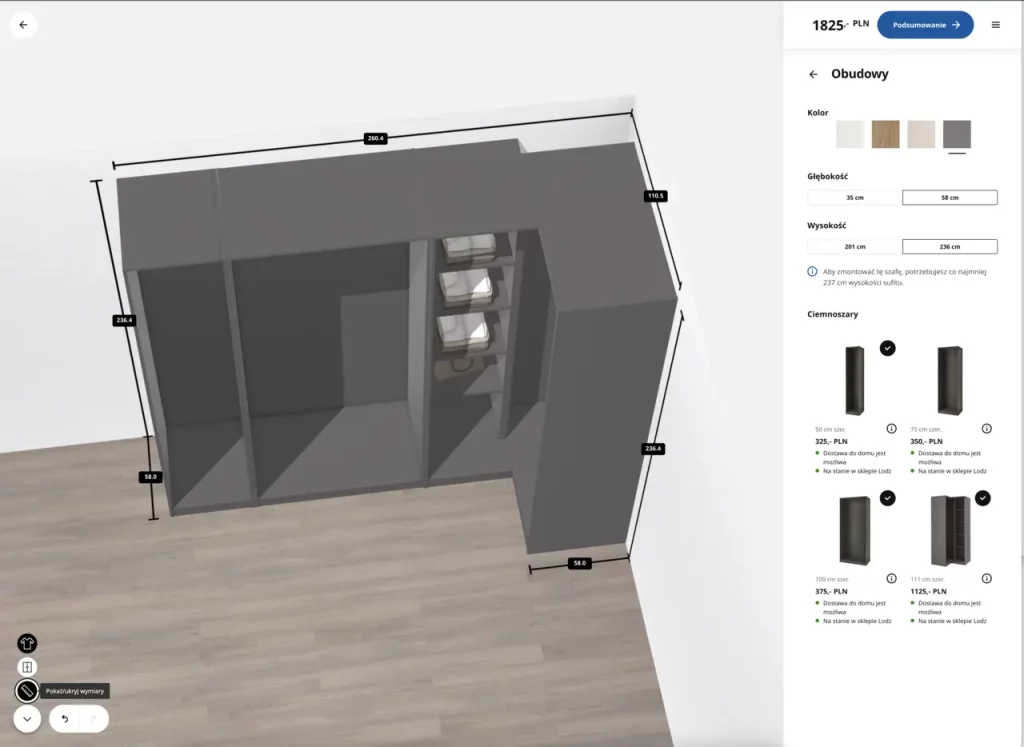
Task: Click the info icon beside the 111 cm corner frame
Action: click(987, 578)
